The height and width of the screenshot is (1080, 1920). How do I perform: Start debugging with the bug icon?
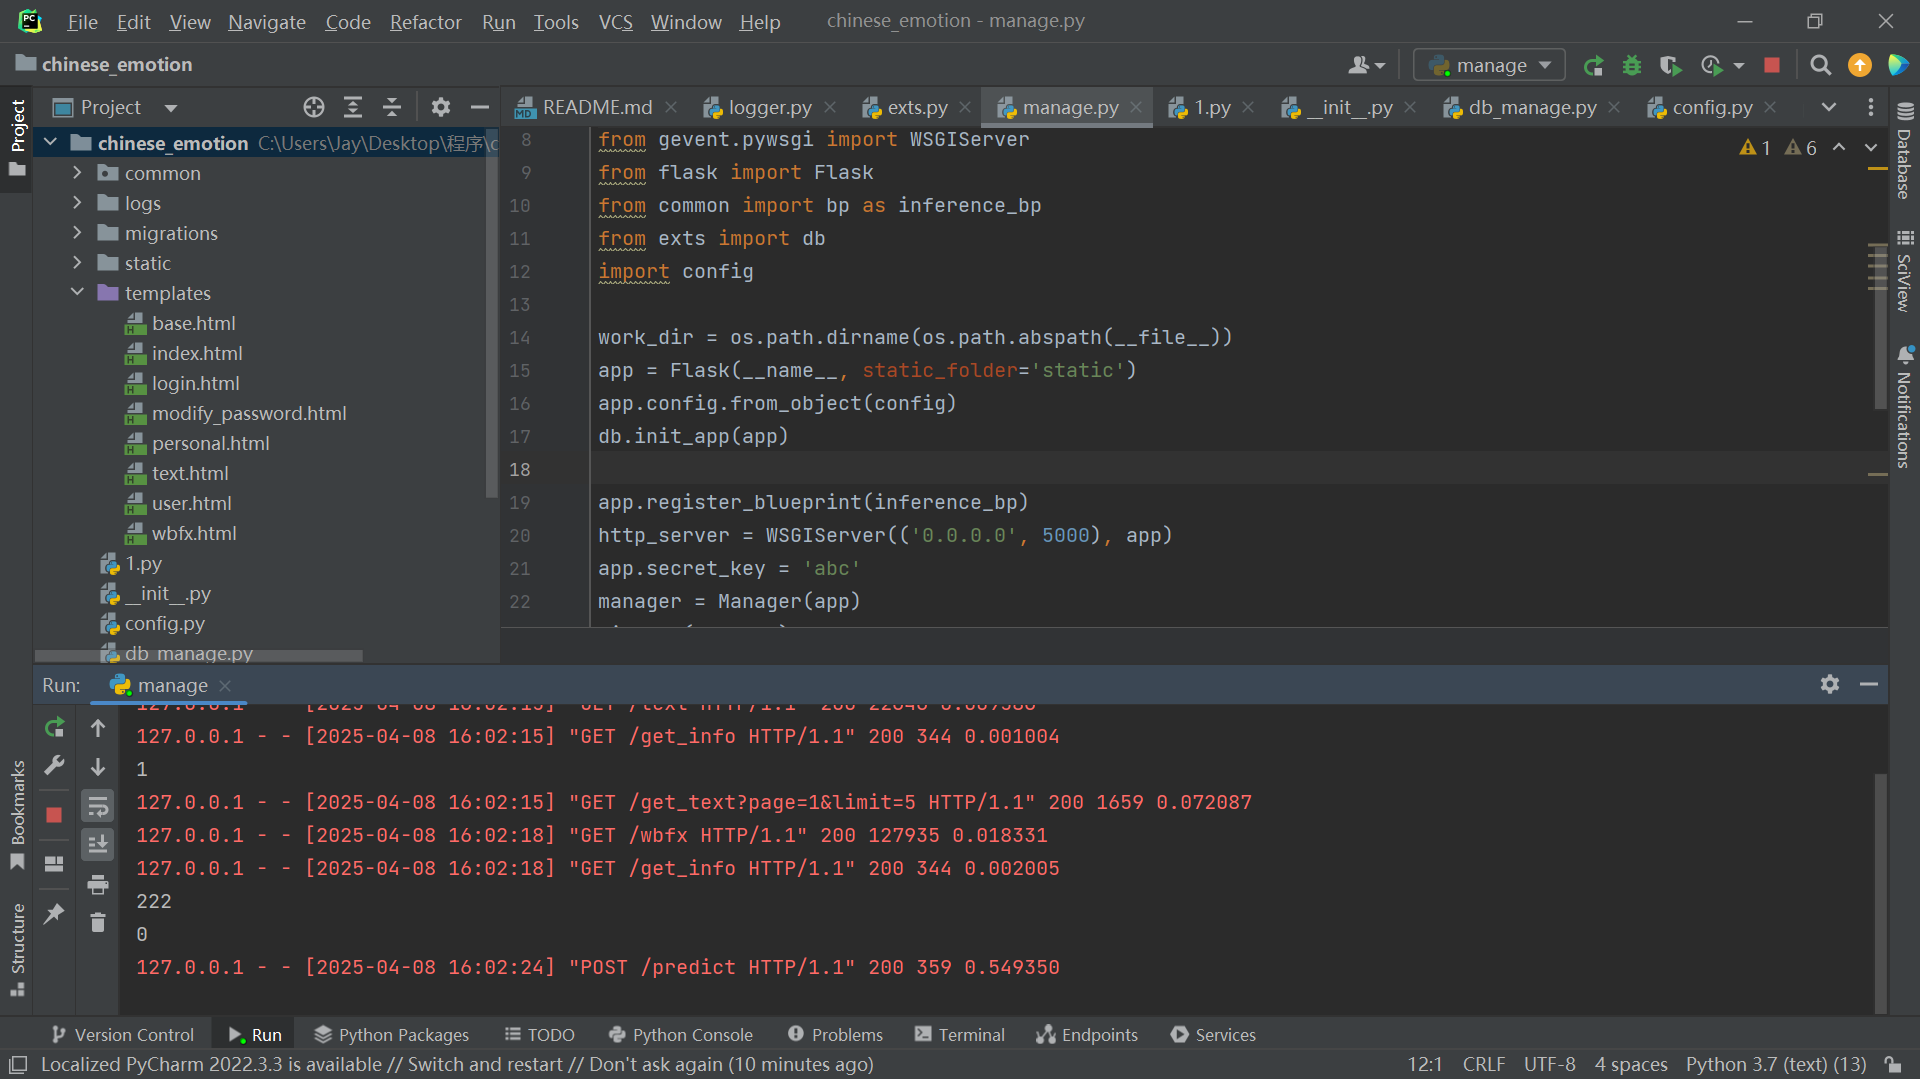click(x=1632, y=66)
